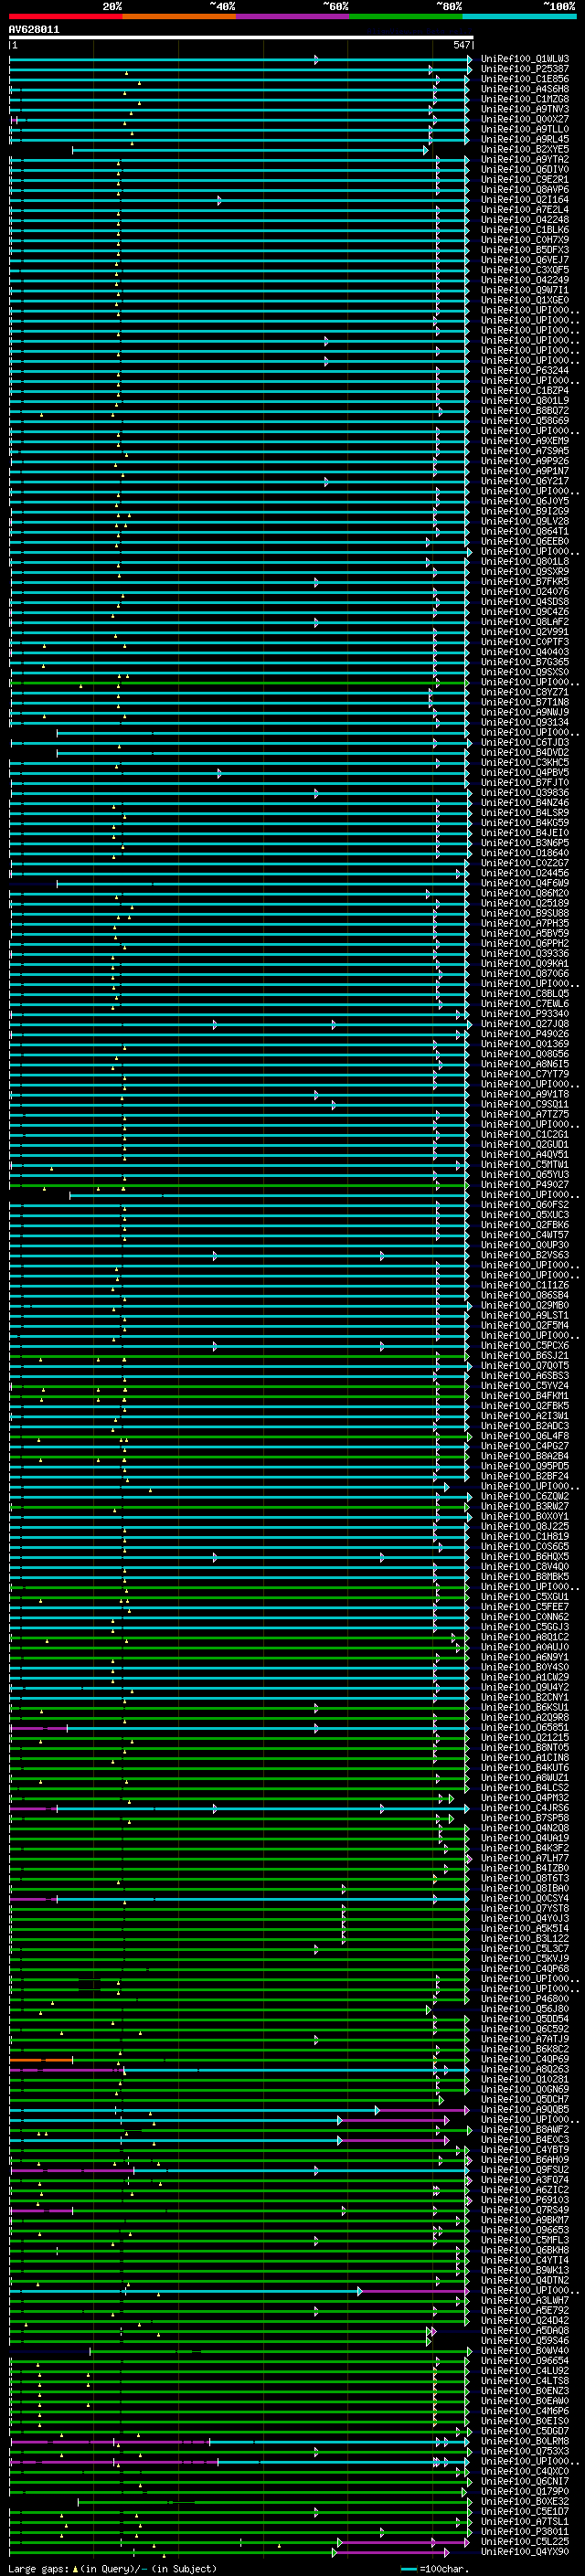The height and width of the screenshot is (2576, 585).
Task: Open hit UniRef100_C1E856
Action: 525,79
